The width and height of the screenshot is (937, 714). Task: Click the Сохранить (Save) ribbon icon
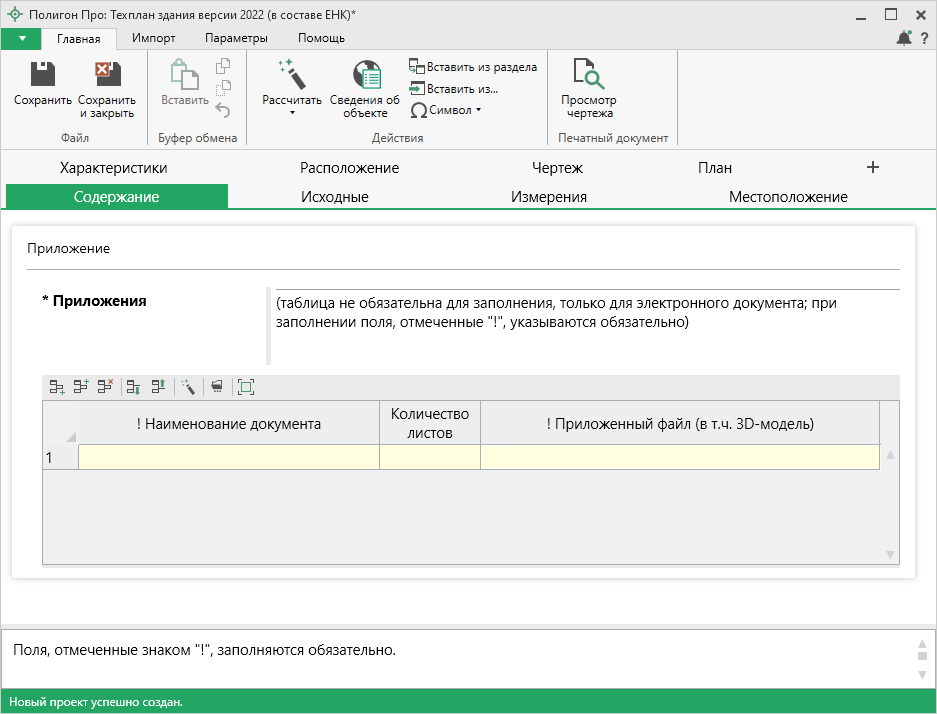coord(42,84)
